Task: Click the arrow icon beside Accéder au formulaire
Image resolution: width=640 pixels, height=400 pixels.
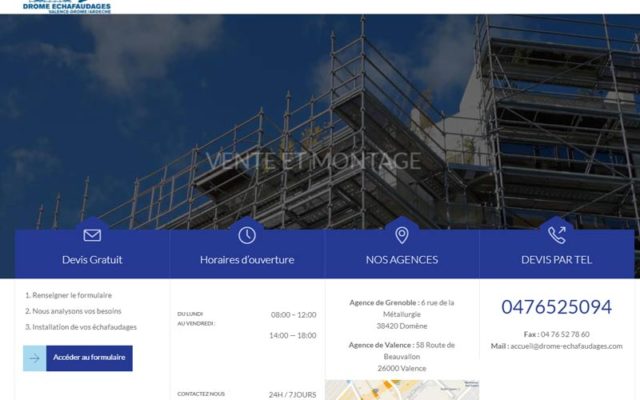Action: click(x=35, y=358)
